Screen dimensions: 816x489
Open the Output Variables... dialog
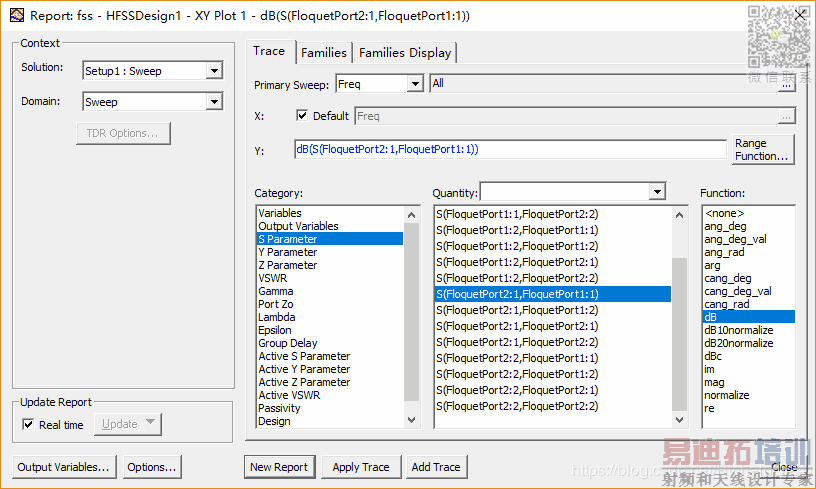tap(63, 467)
